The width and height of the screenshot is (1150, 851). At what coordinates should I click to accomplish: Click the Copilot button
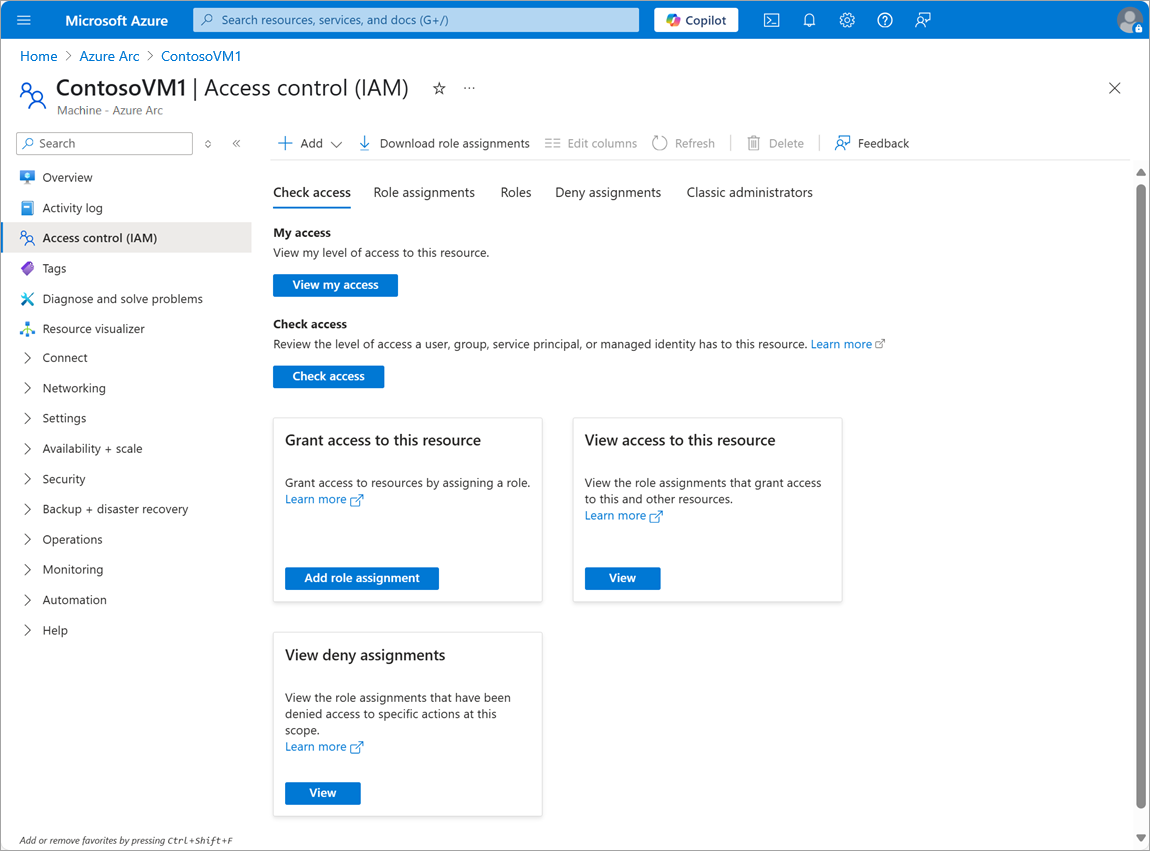coord(696,20)
